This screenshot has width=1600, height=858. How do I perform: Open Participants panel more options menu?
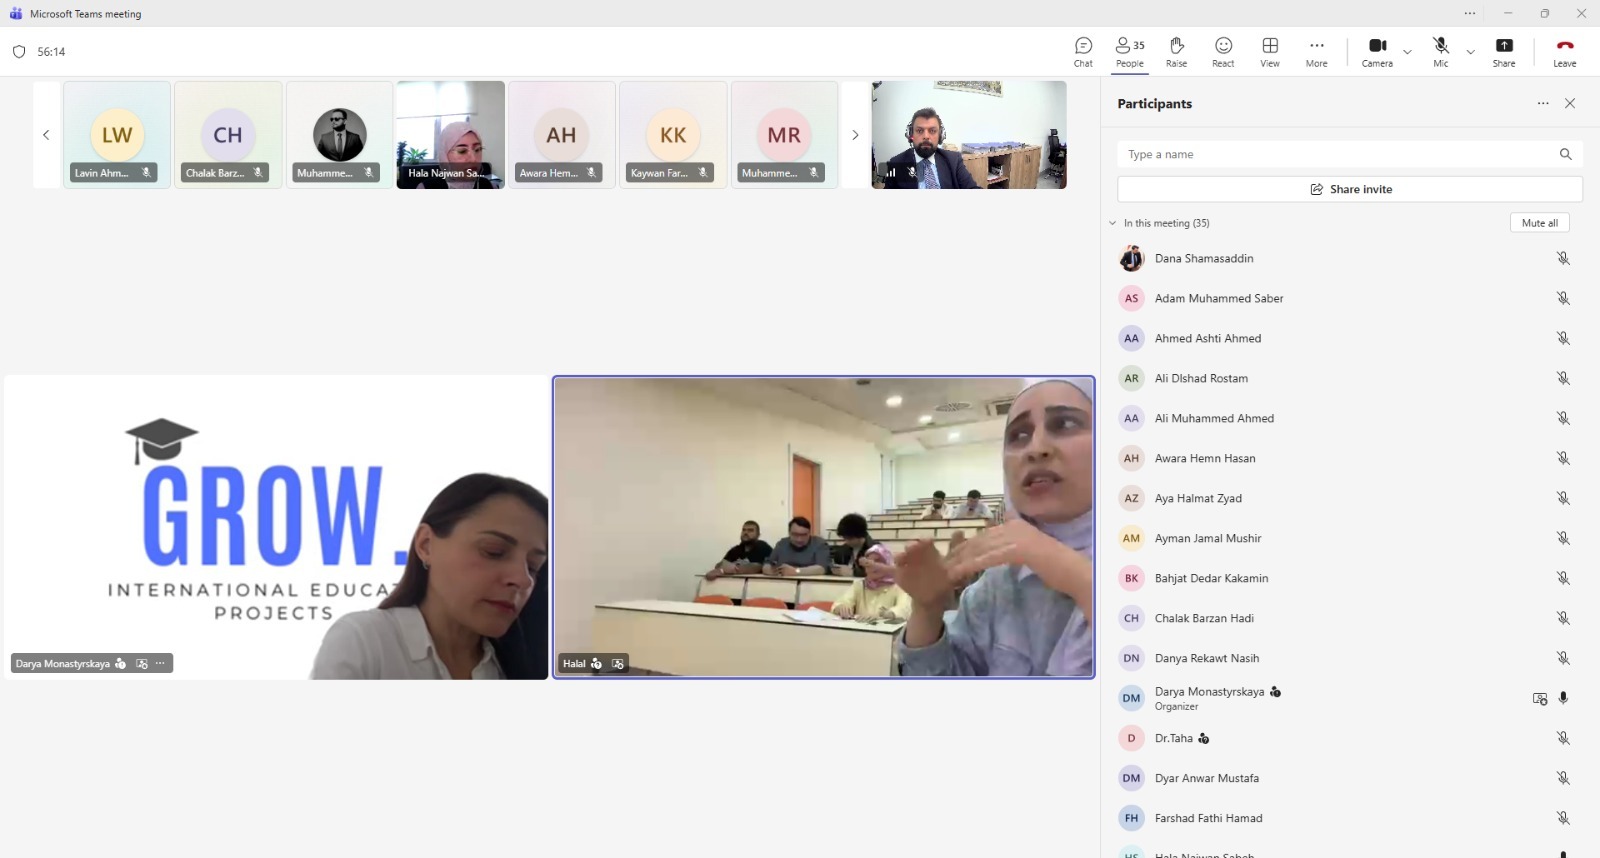point(1543,103)
